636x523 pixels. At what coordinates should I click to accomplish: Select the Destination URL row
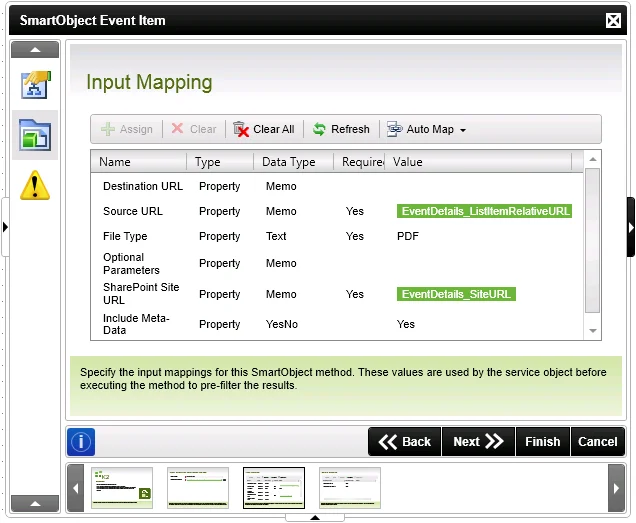pos(337,186)
